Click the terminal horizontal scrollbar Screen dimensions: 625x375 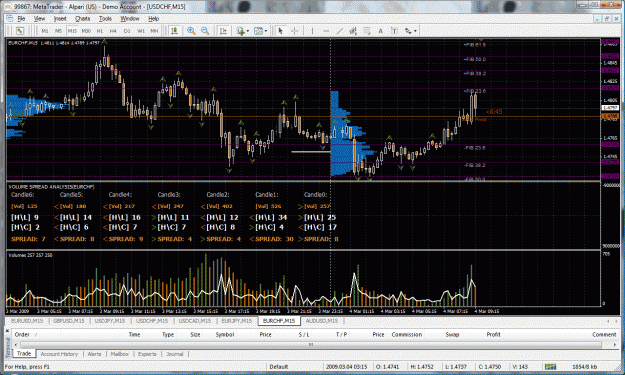[311, 345]
